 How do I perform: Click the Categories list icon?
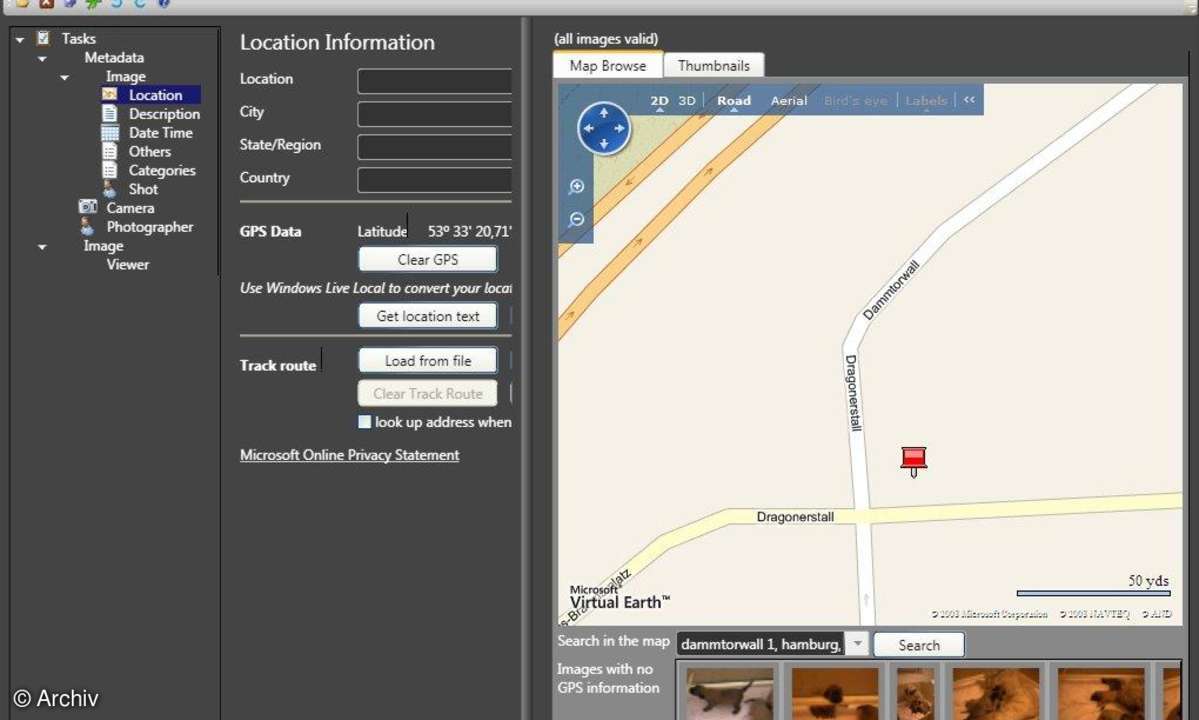(x=109, y=170)
